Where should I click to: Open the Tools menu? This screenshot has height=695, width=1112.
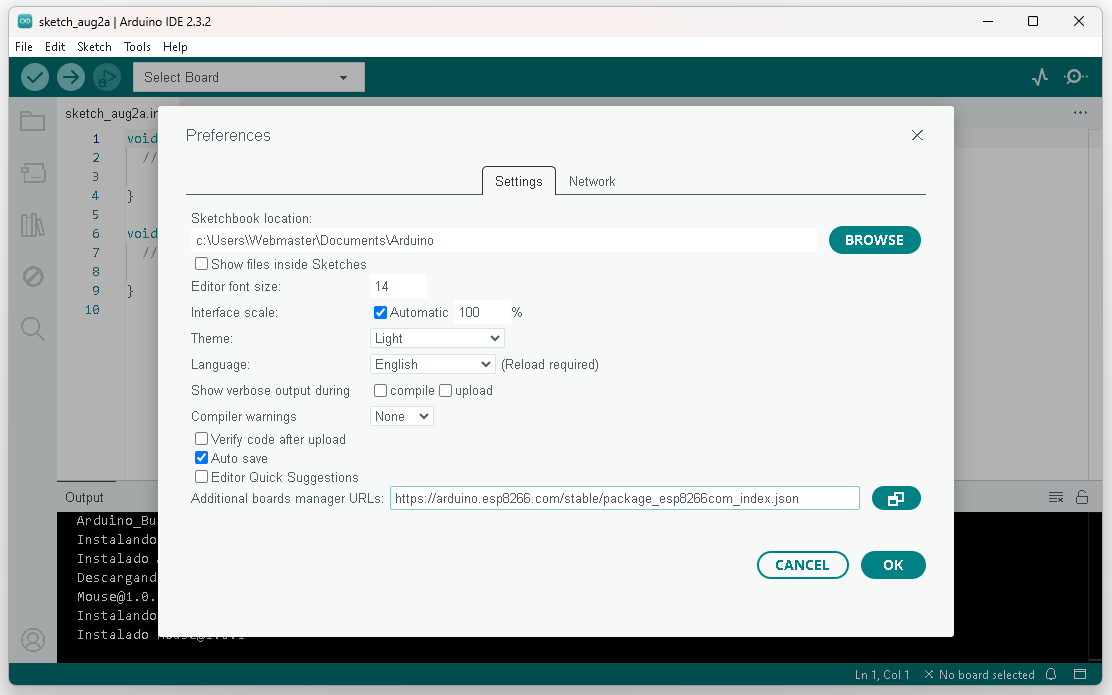pyautogui.click(x=137, y=47)
